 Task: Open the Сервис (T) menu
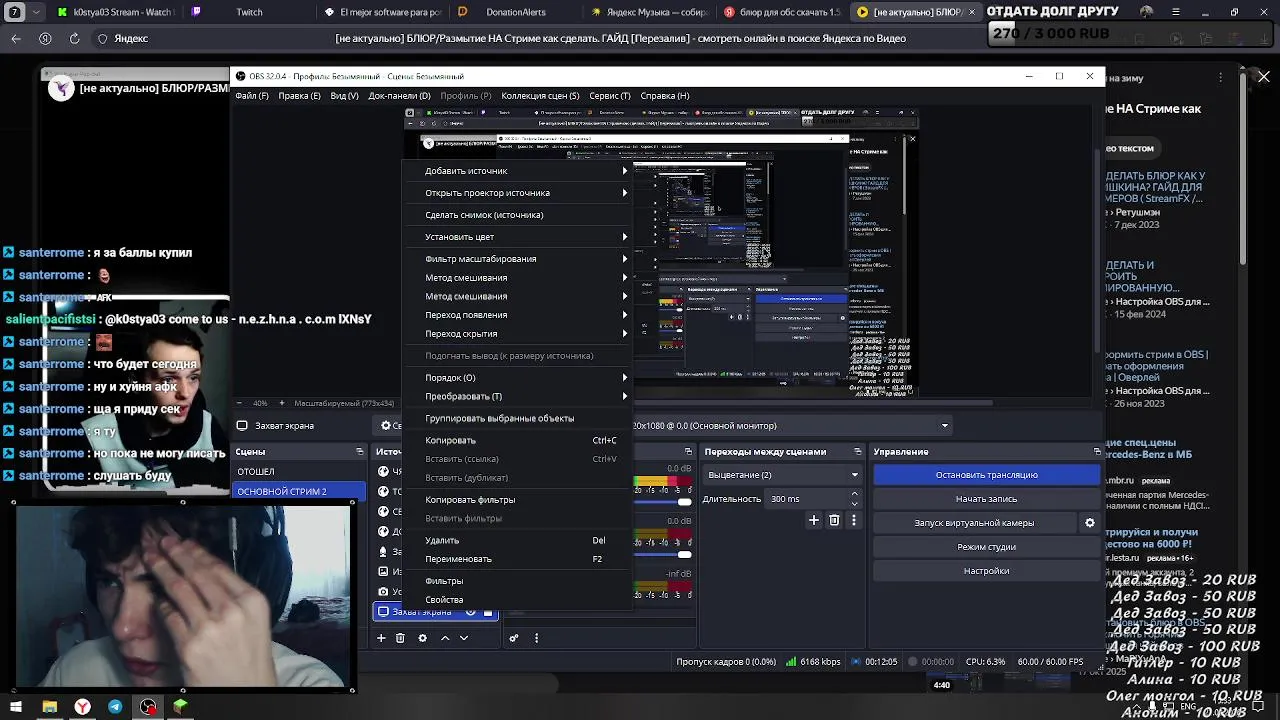pos(610,96)
